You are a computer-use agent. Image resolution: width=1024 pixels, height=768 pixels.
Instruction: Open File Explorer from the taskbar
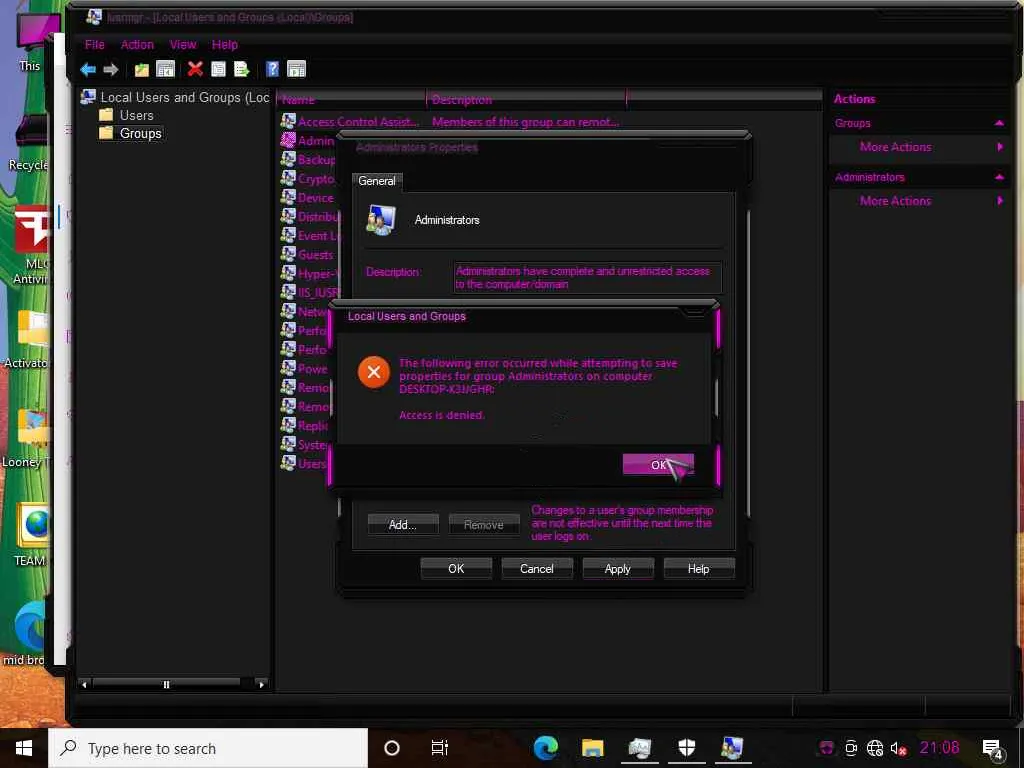click(x=592, y=748)
